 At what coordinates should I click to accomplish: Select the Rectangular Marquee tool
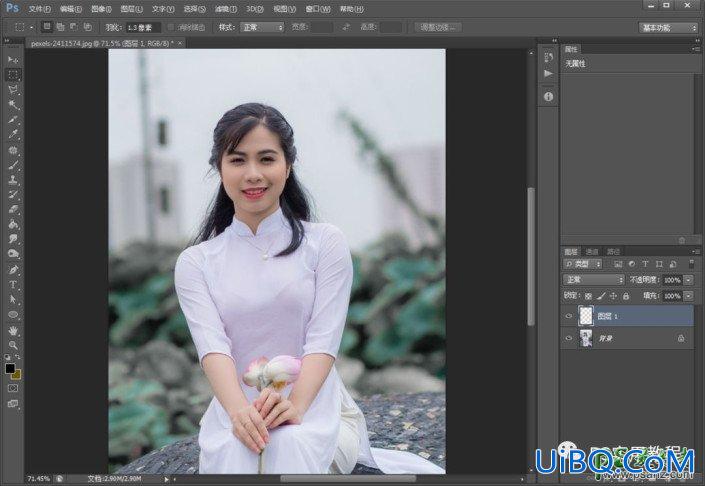click(x=13, y=74)
